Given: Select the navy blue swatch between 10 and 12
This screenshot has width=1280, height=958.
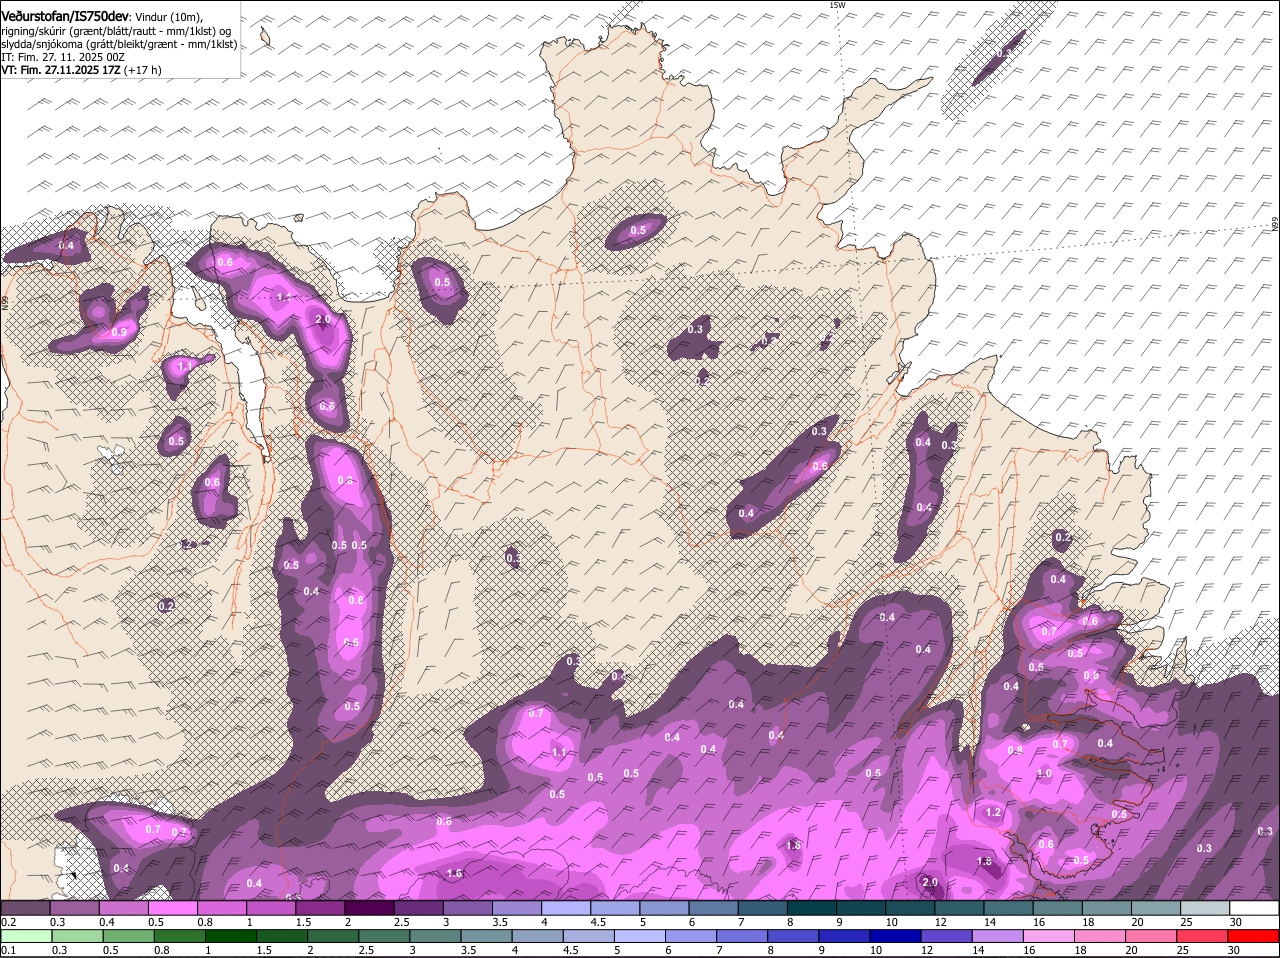Looking at the screenshot, I should click(895, 937).
